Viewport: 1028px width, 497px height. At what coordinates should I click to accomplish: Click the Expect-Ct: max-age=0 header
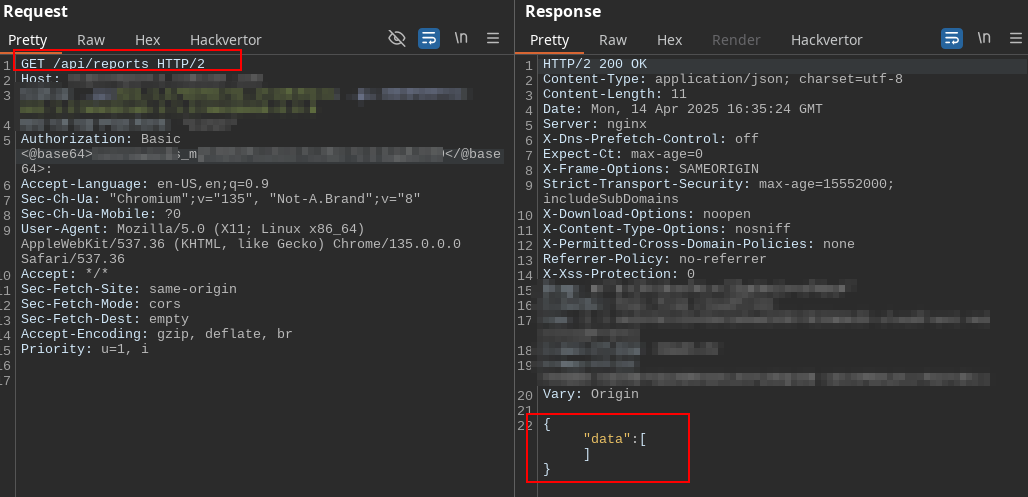point(623,154)
